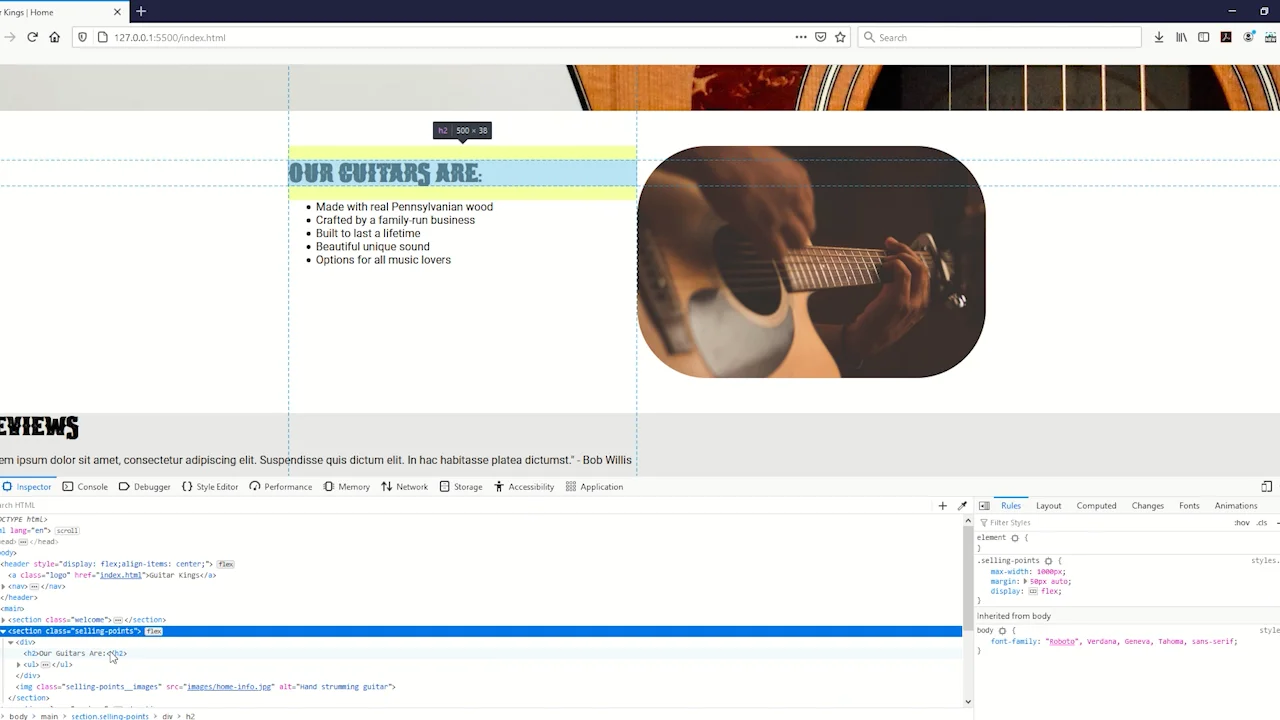Open the Debugger panel
1280x720 pixels.
(x=144, y=487)
